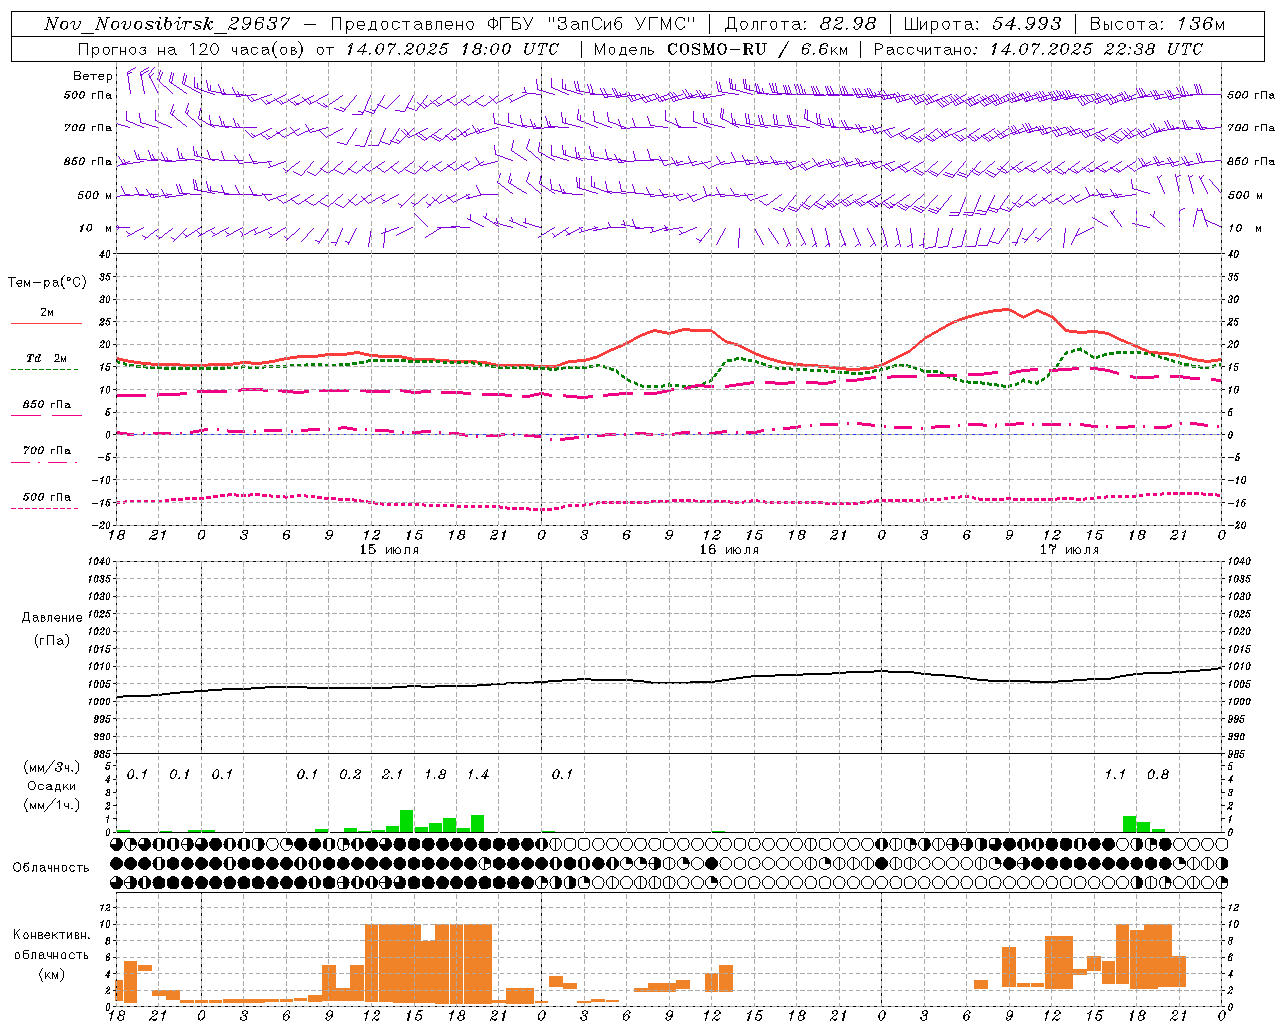Click the (км) unit label

51,974
